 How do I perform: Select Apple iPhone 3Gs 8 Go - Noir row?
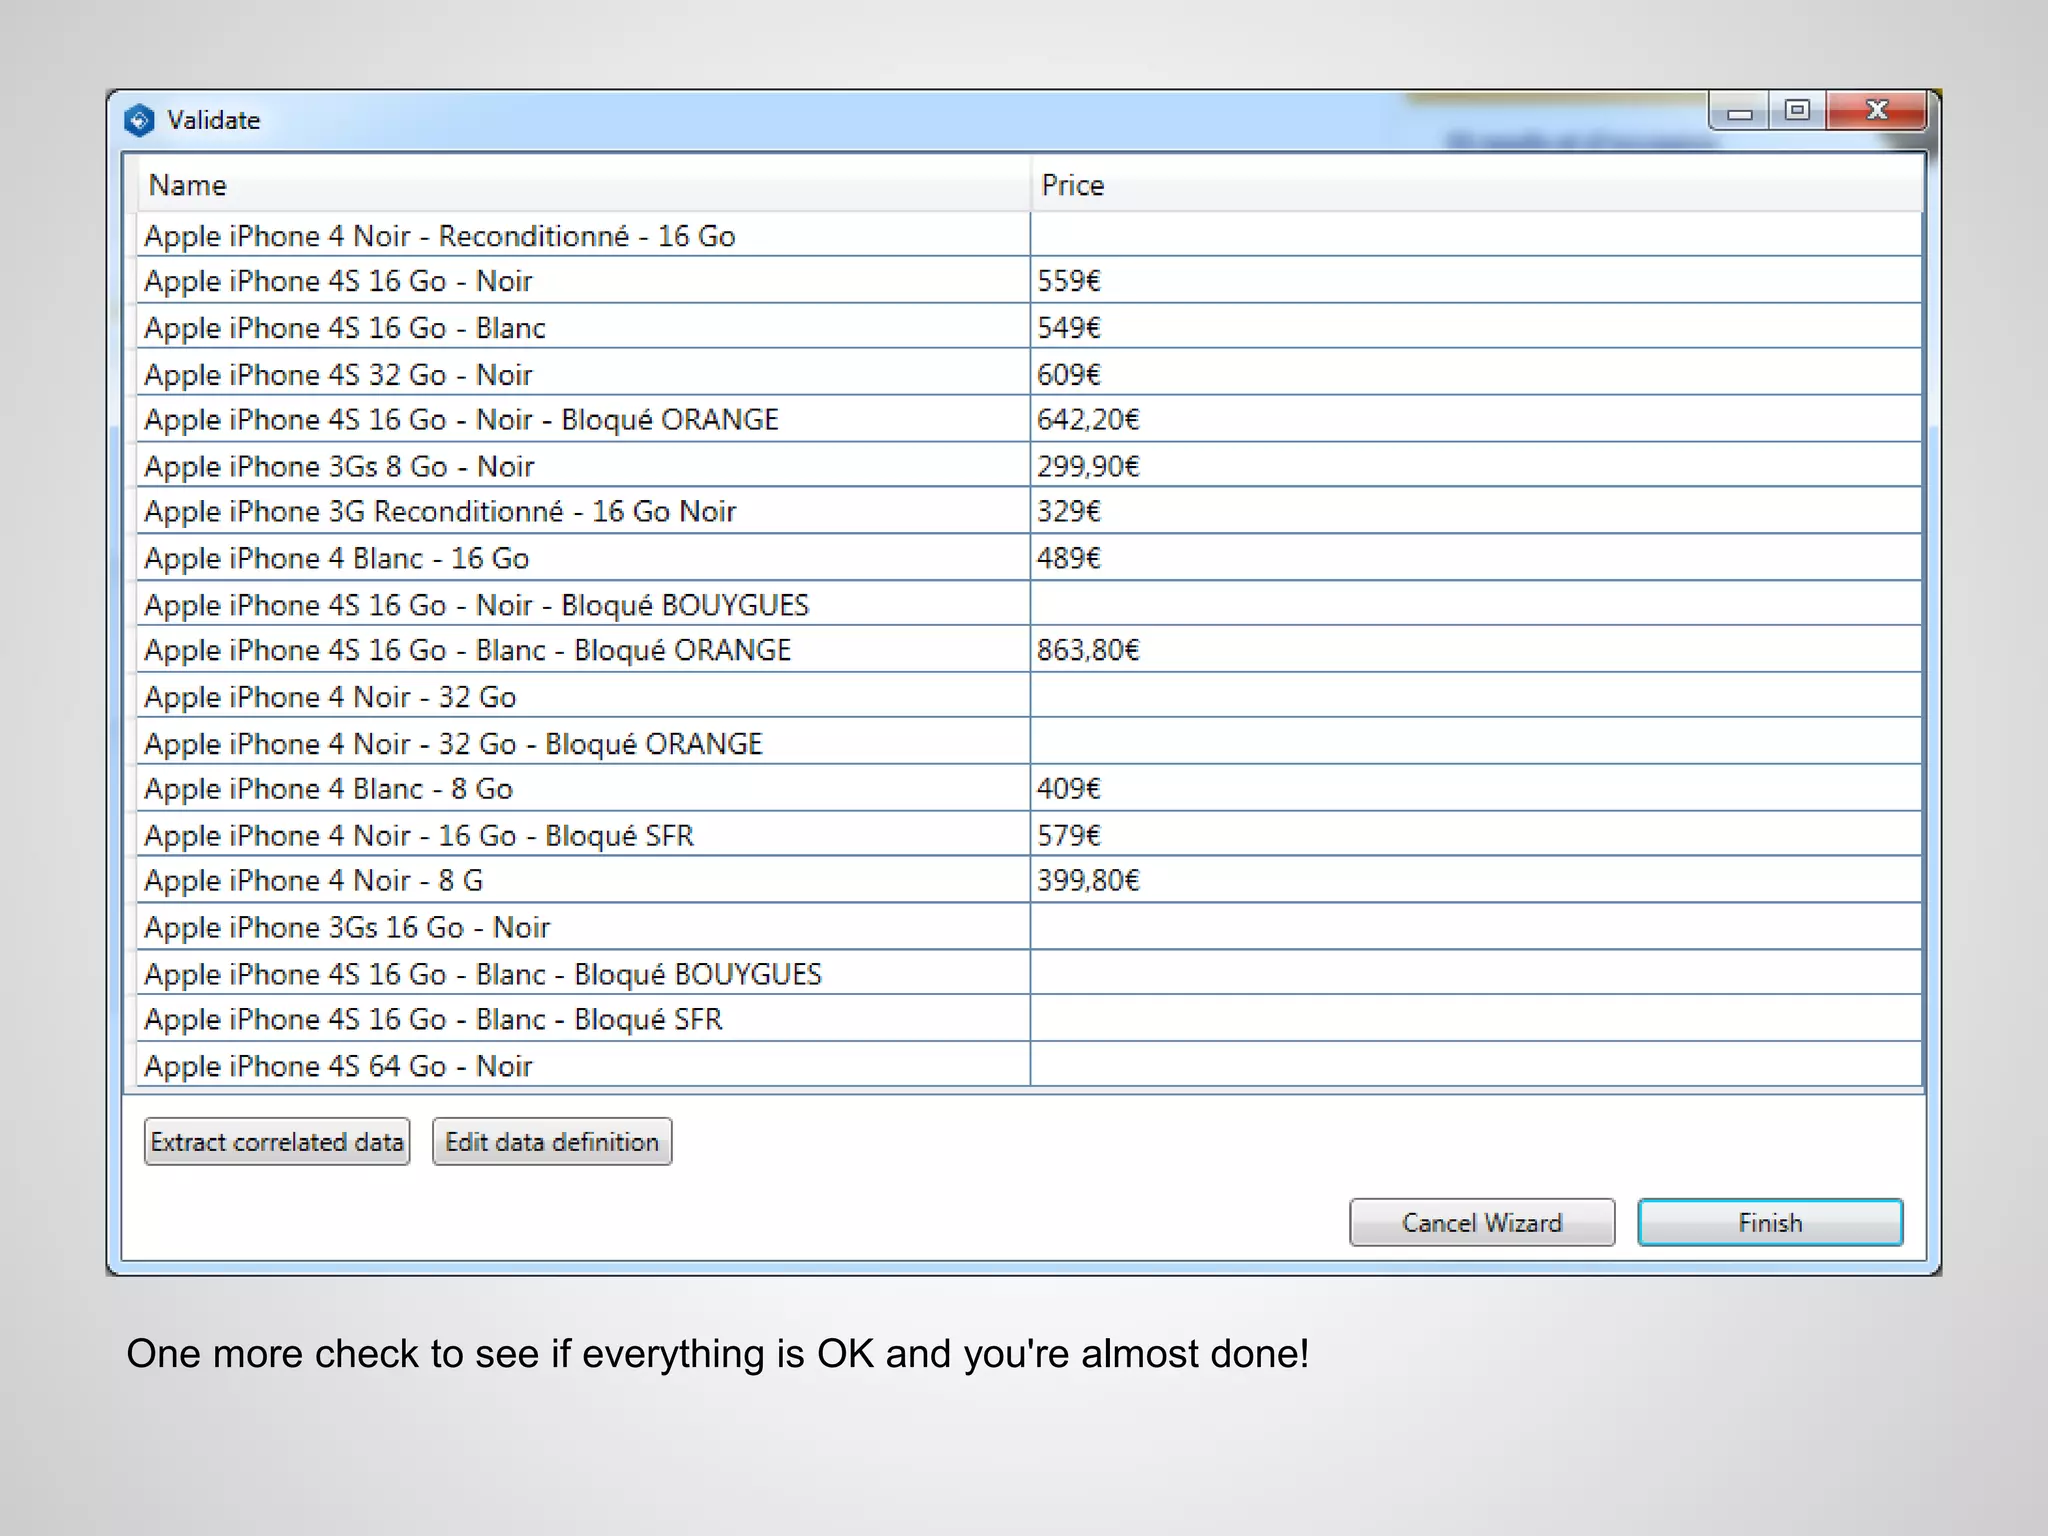pos(339,466)
